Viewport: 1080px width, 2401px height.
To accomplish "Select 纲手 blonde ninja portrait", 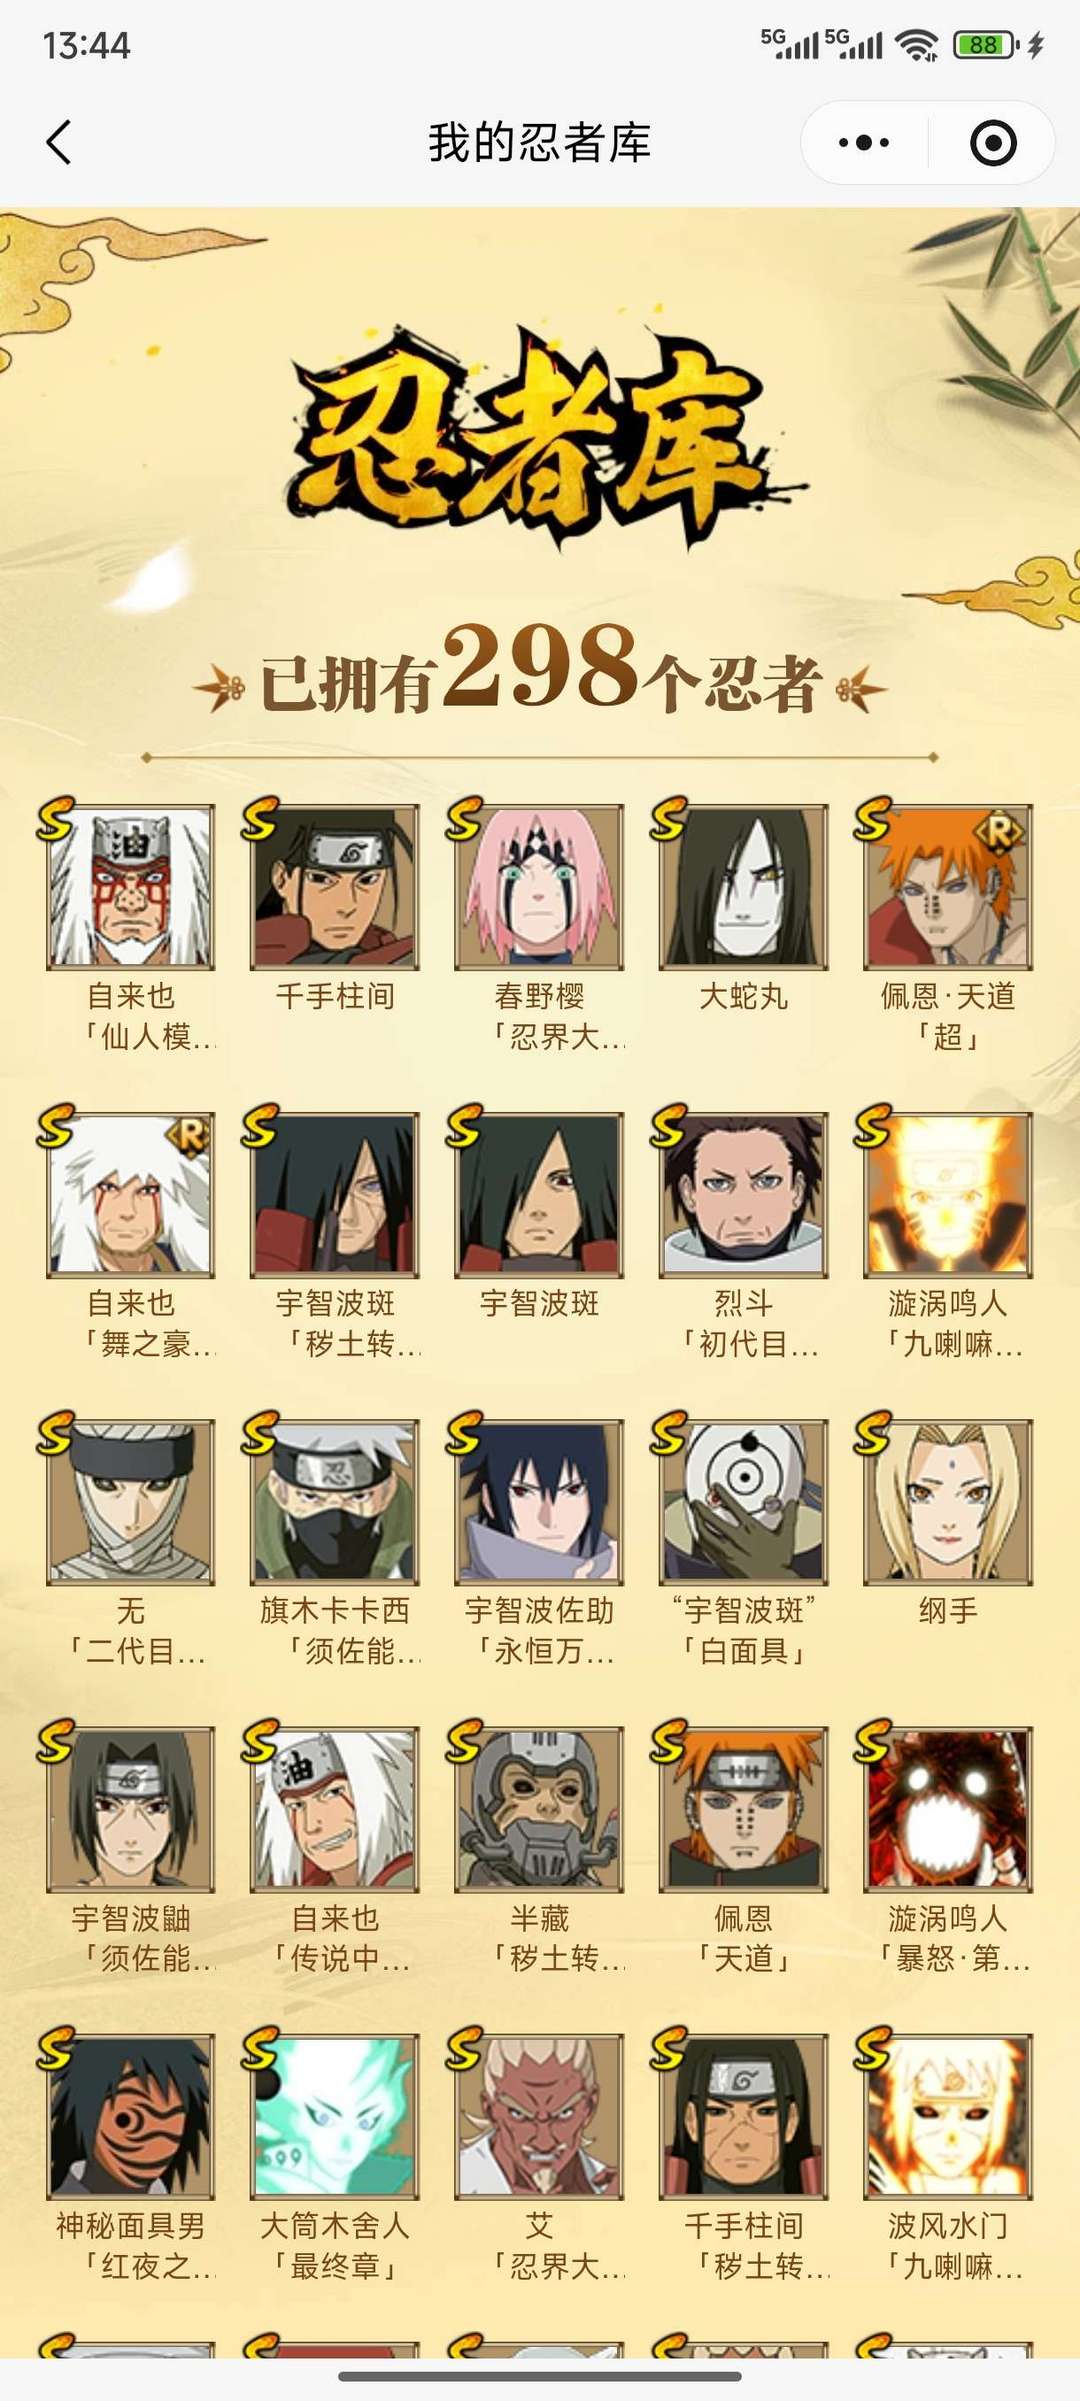I will 947,1502.
